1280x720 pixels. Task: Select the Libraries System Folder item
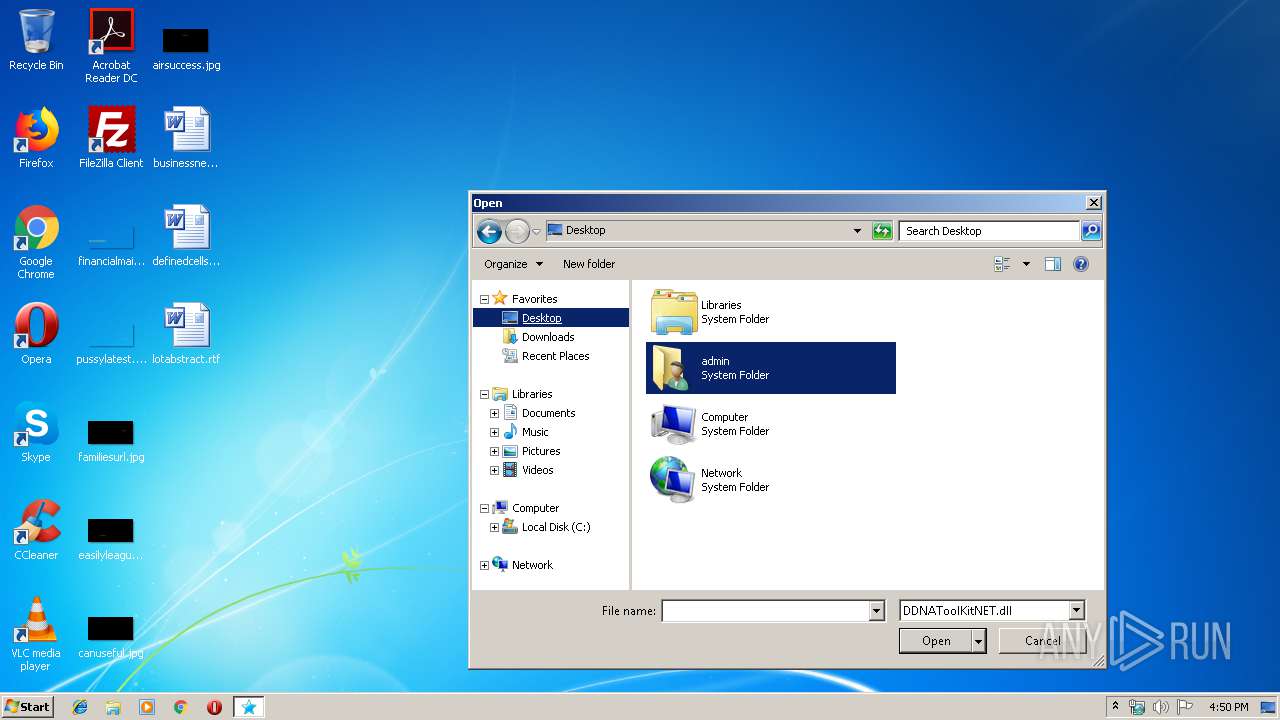pyautogui.click(x=771, y=312)
